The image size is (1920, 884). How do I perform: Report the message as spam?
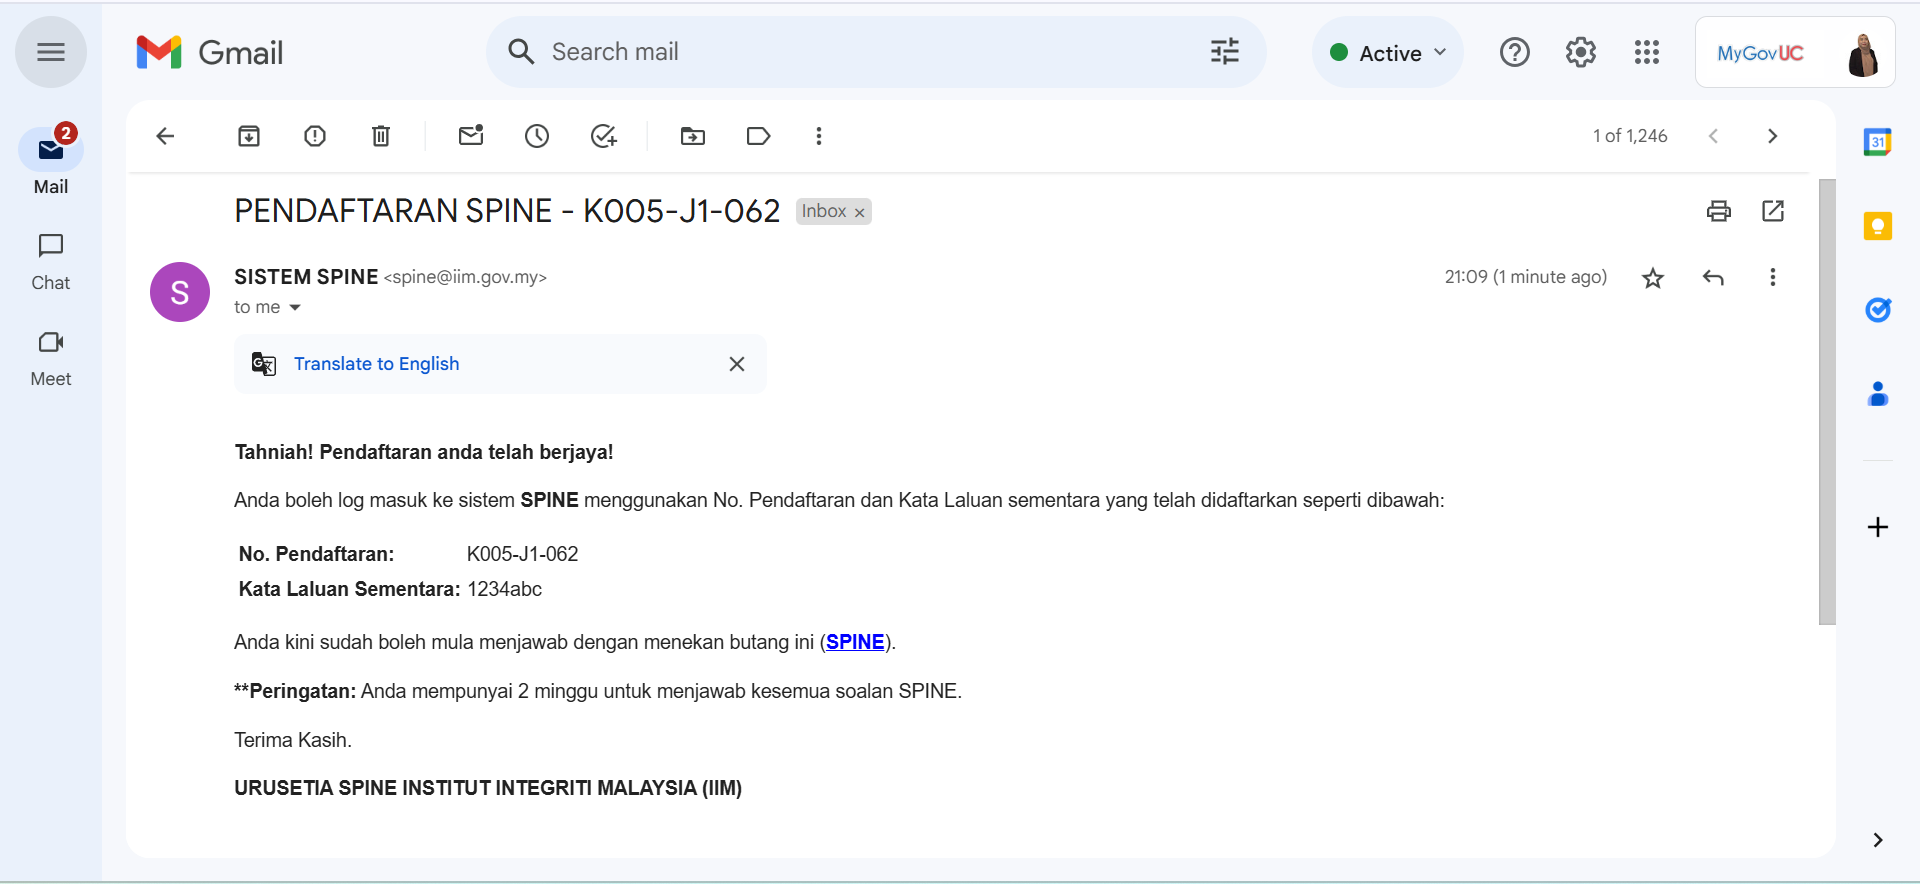[315, 136]
